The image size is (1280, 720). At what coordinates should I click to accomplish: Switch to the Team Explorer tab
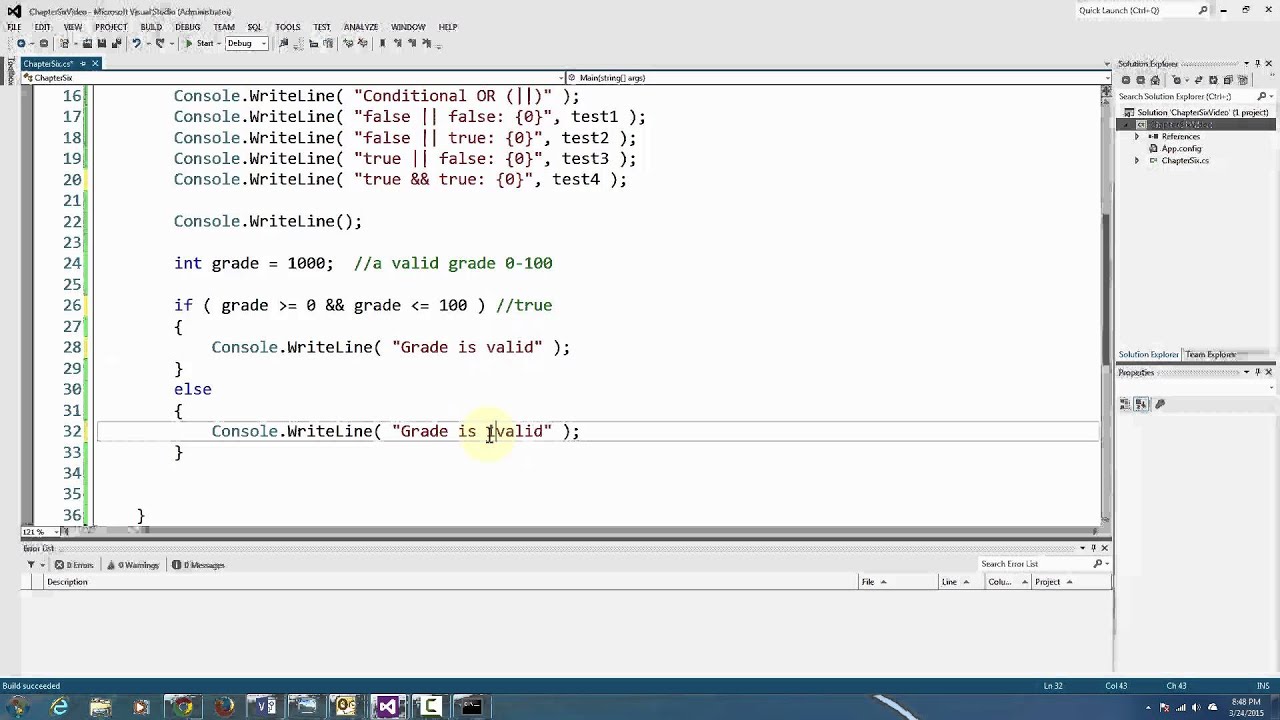[1210, 355]
